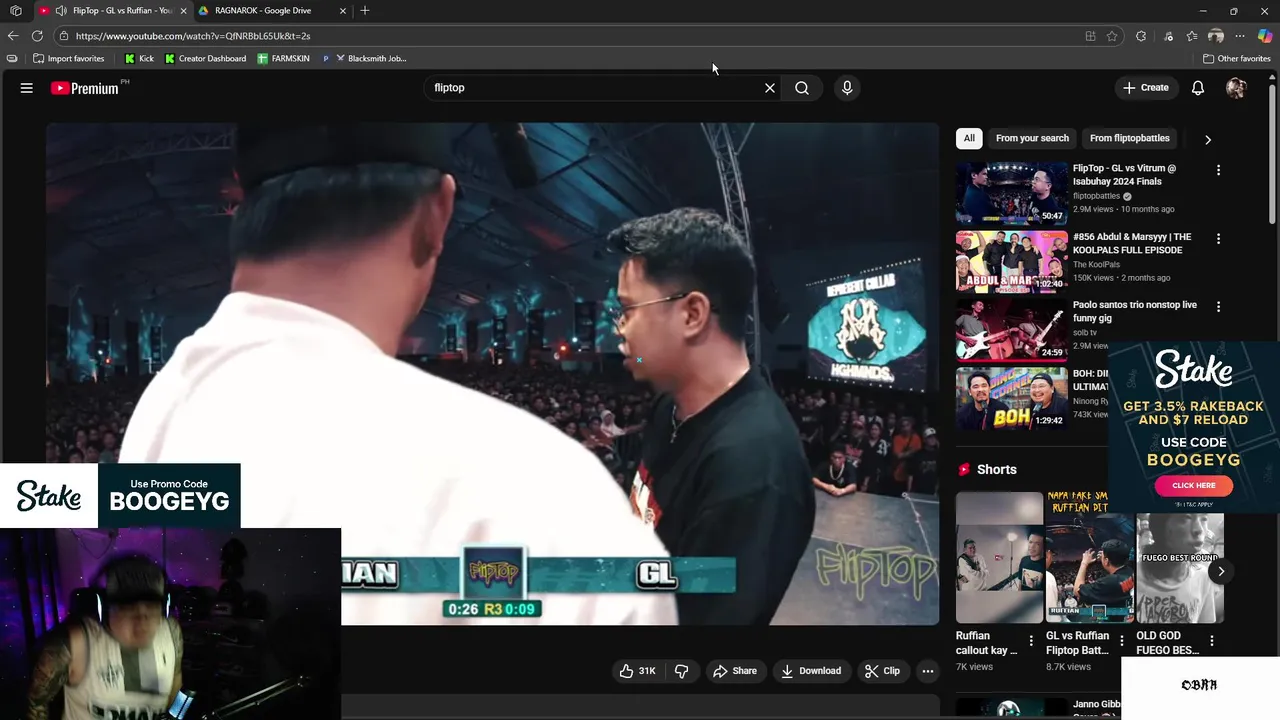Switch to FlipTop GL vs Ruffian tab
Screen dimensions: 1280x720
click(x=114, y=11)
